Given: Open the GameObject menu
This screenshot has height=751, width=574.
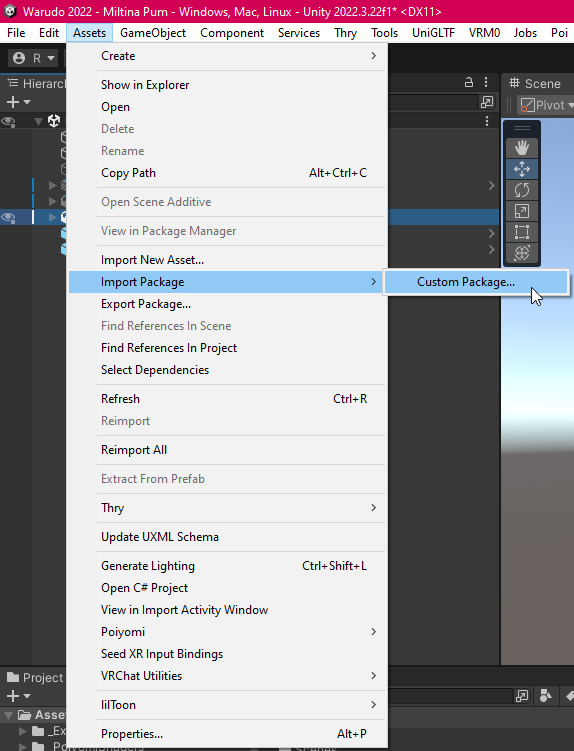Looking at the screenshot, I should tap(153, 33).
